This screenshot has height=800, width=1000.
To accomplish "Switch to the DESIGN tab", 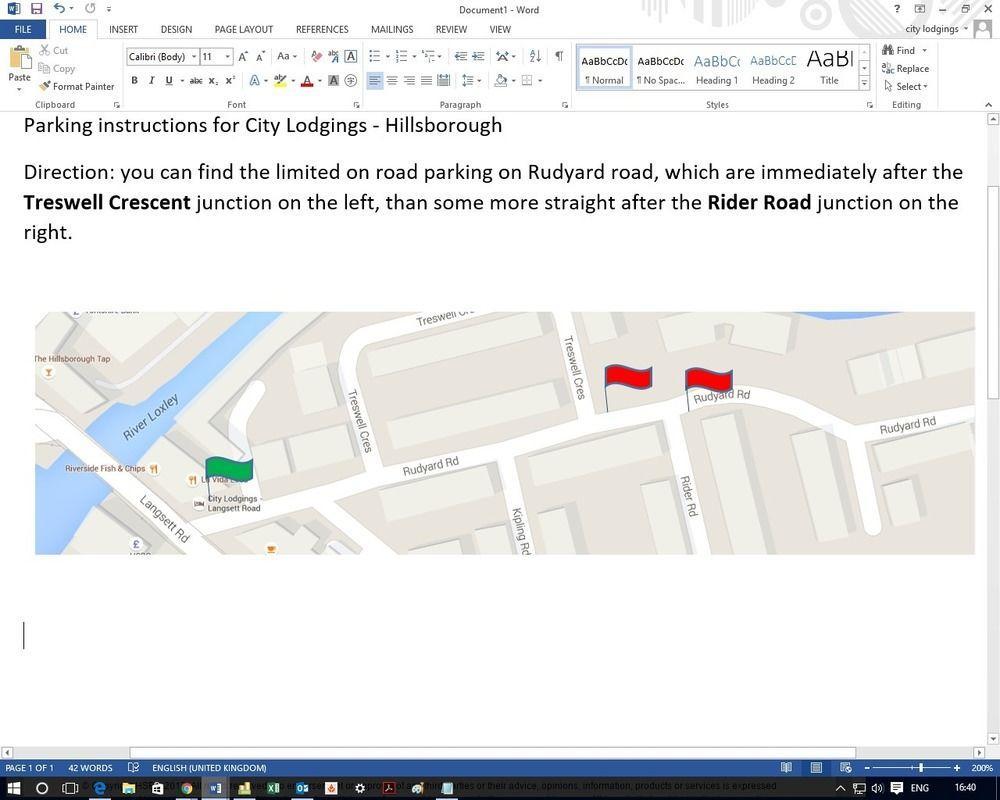I will pyautogui.click(x=176, y=29).
